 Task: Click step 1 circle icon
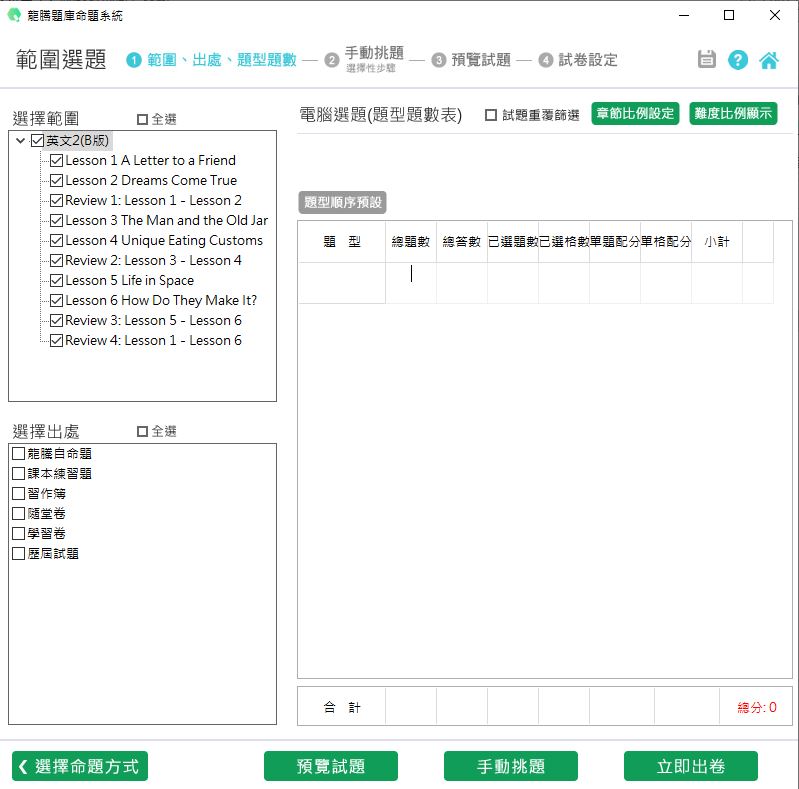click(134, 60)
